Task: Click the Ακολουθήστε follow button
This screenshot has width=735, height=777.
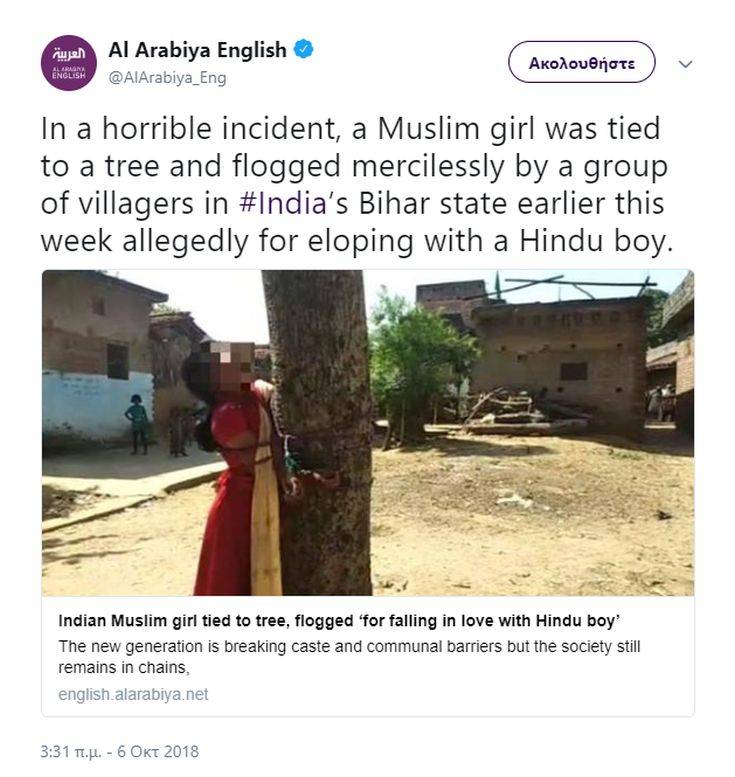Action: coord(581,62)
